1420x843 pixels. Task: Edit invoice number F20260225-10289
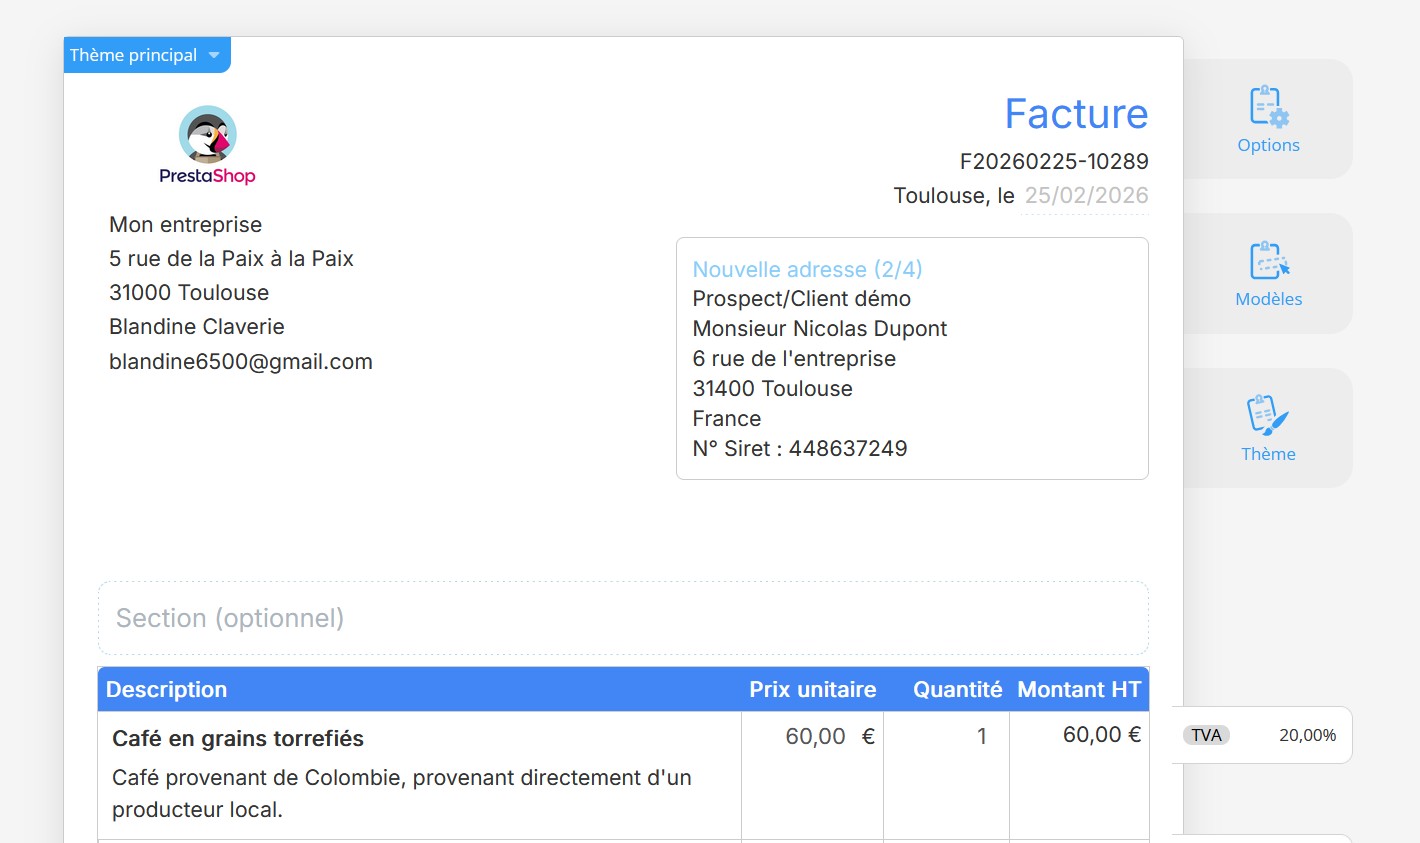[x=1054, y=161]
